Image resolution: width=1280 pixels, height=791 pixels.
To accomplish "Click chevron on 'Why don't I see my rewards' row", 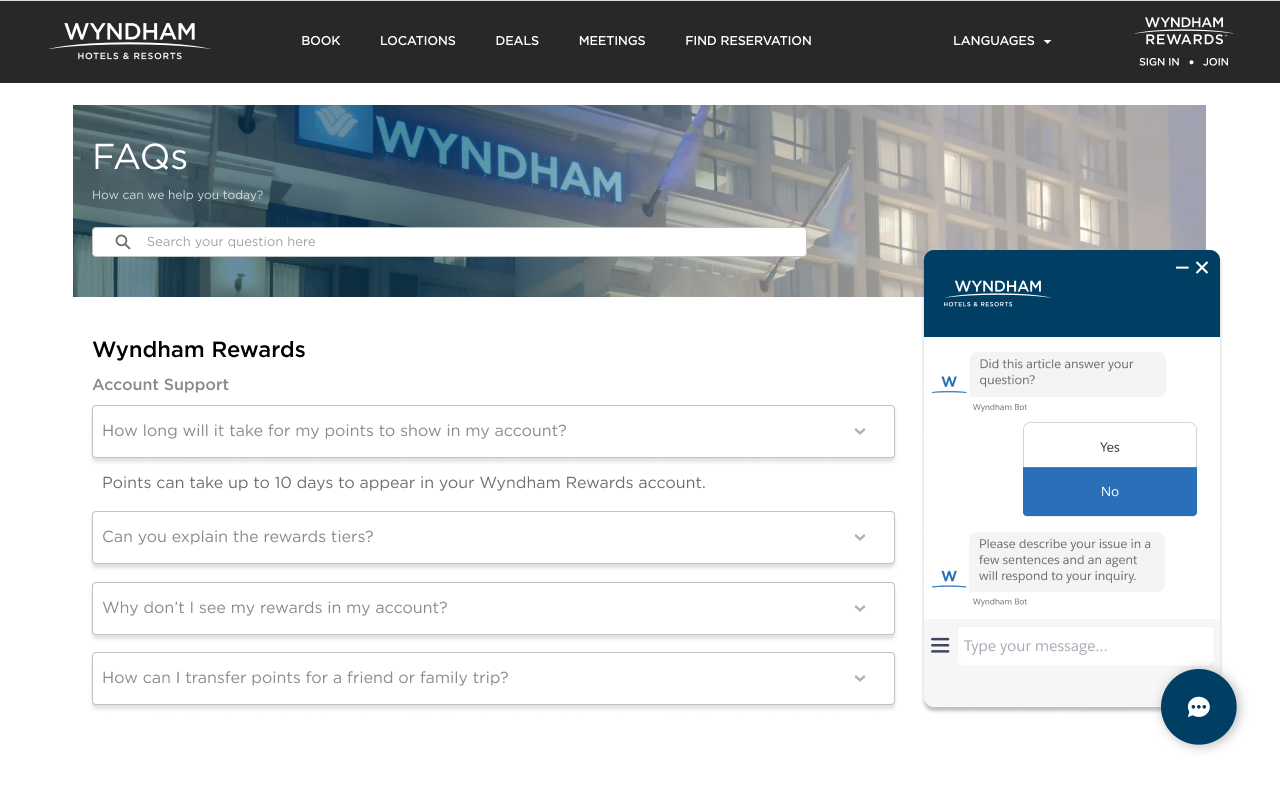I will pyautogui.click(x=860, y=609).
